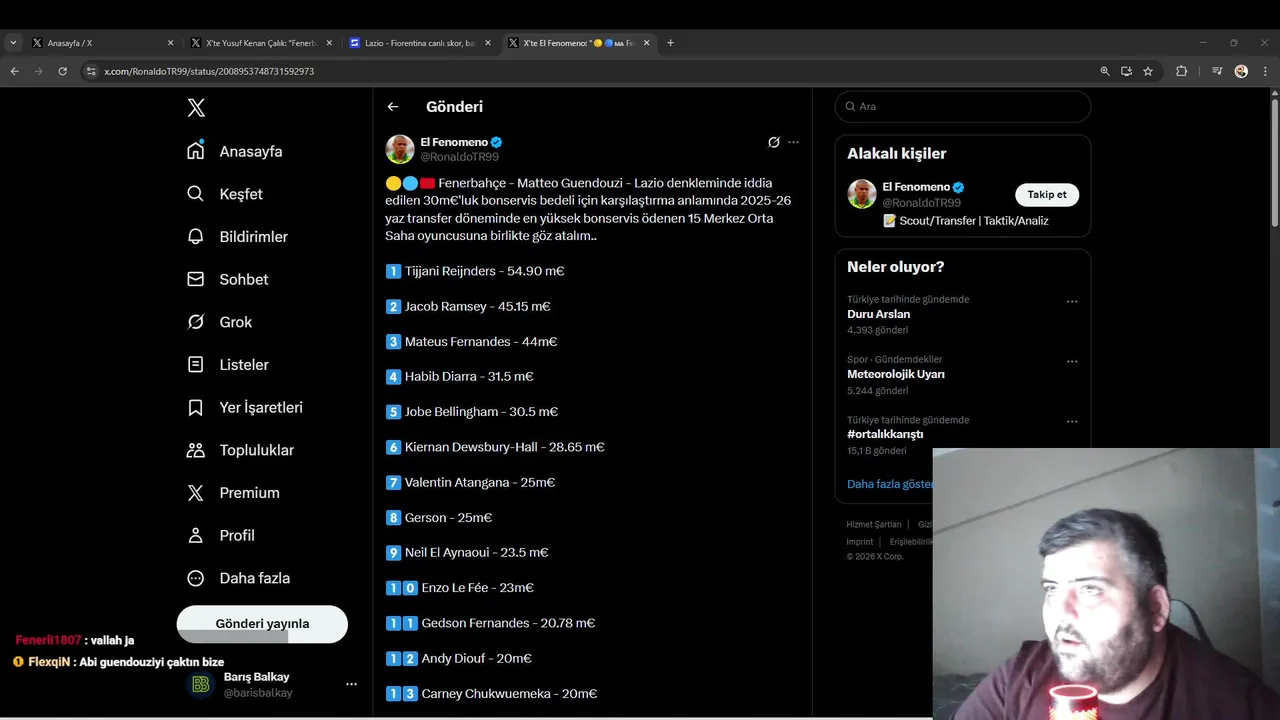Open Topluluklar people icon
The width and height of the screenshot is (1280, 720).
pos(196,450)
